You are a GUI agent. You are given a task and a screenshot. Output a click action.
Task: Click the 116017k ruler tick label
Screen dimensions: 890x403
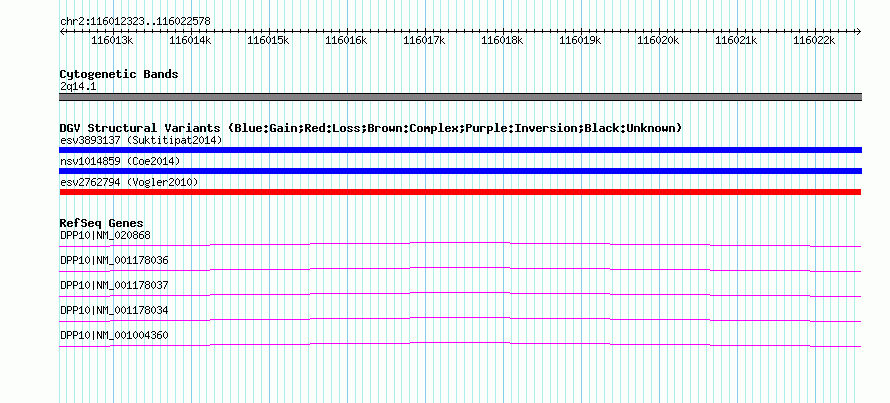pyautogui.click(x=424, y=40)
